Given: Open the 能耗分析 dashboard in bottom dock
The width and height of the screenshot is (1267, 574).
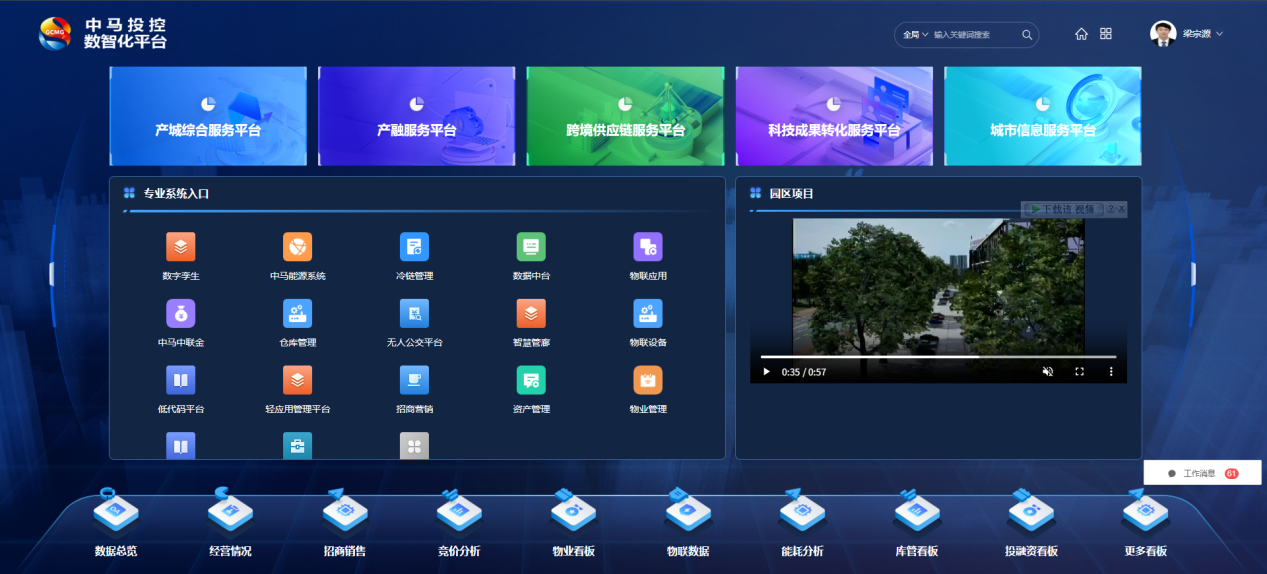Looking at the screenshot, I should (x=802, y=524).
